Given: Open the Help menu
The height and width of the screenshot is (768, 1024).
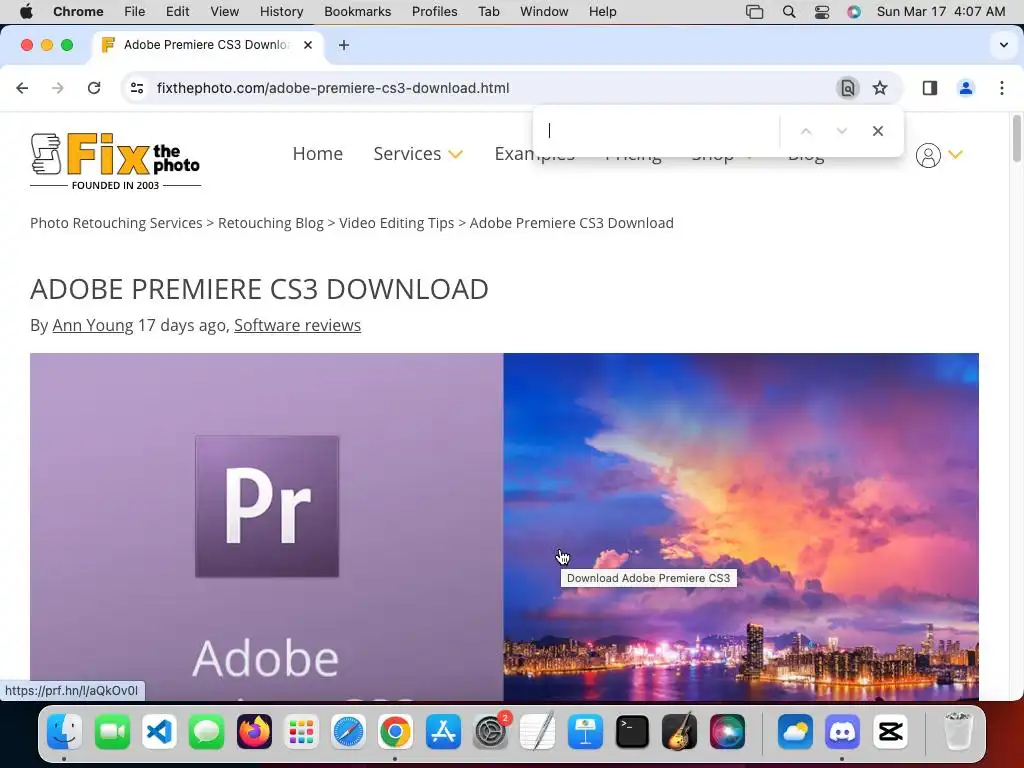Looking at the screenshot, I should (602, 12).
